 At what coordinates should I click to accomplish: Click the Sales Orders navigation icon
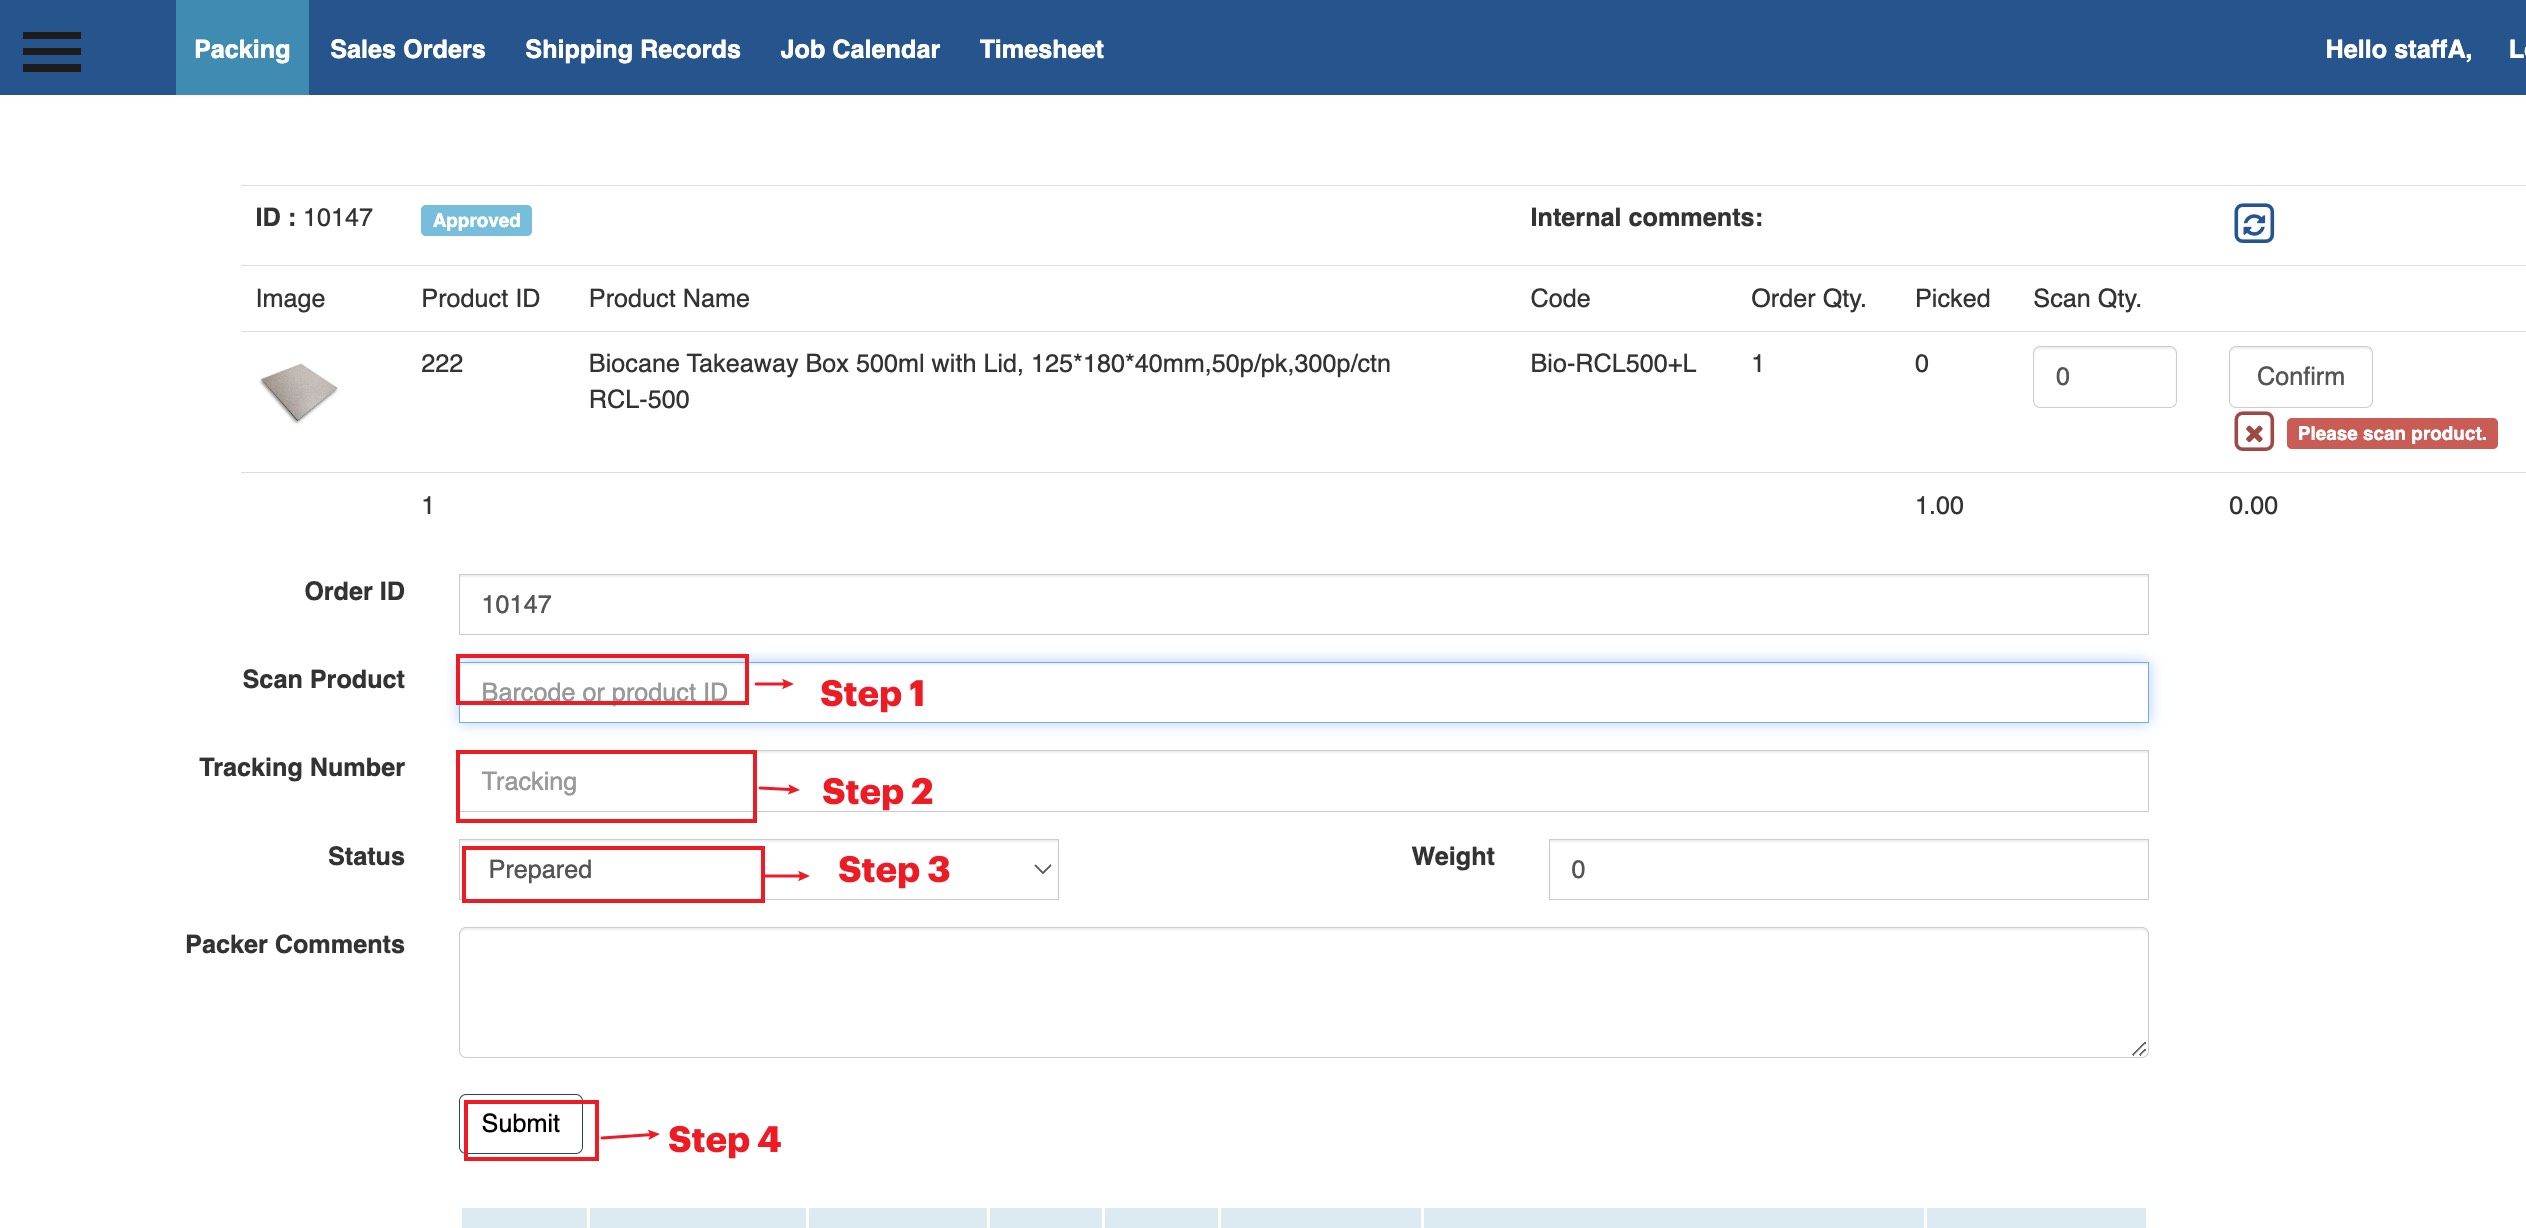click(x=408, y=48)
